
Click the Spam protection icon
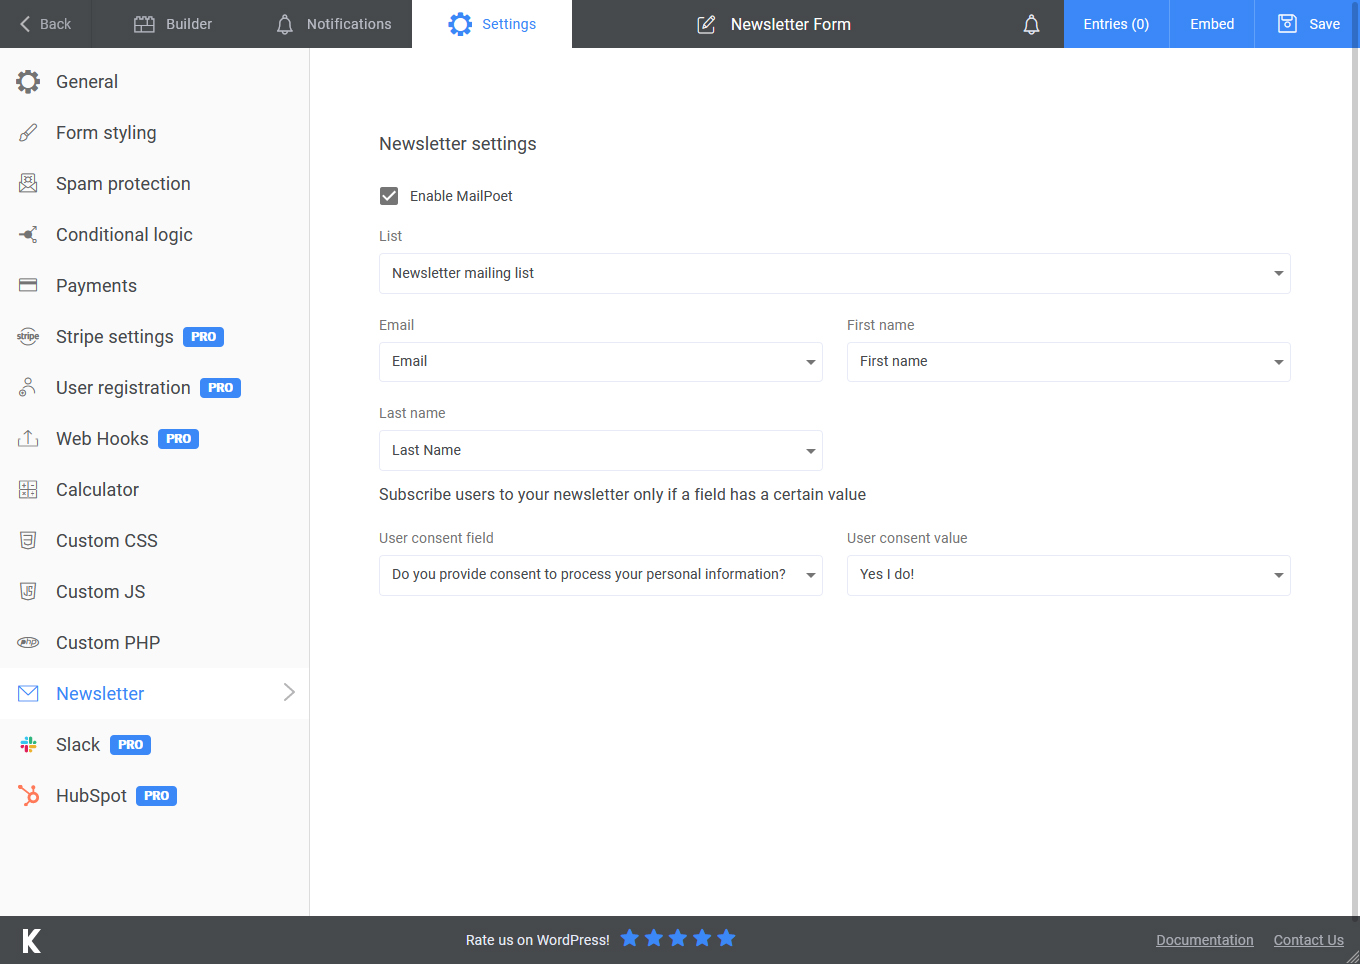pyautogui.click(x=28, y=184)
